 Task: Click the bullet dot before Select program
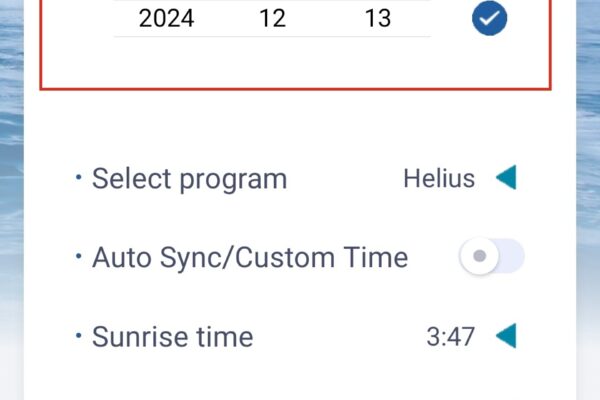[x=78, y=177]
